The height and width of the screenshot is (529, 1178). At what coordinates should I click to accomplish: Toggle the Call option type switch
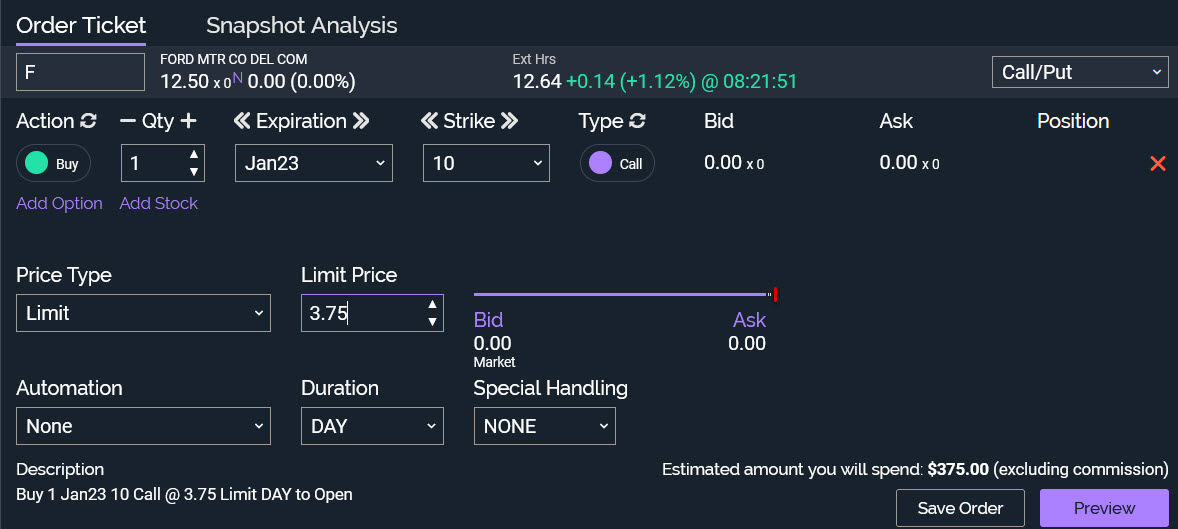(x=617, y=163)
